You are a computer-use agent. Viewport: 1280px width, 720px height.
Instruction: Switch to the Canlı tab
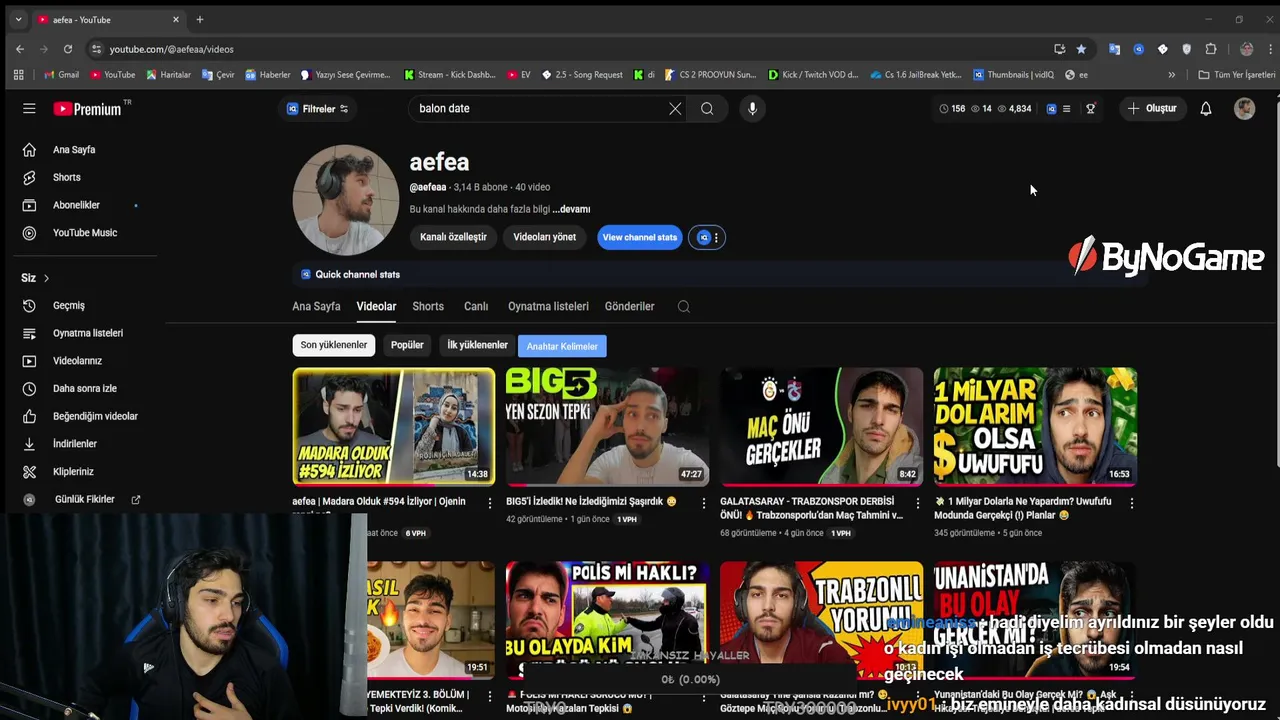point(475,306)
